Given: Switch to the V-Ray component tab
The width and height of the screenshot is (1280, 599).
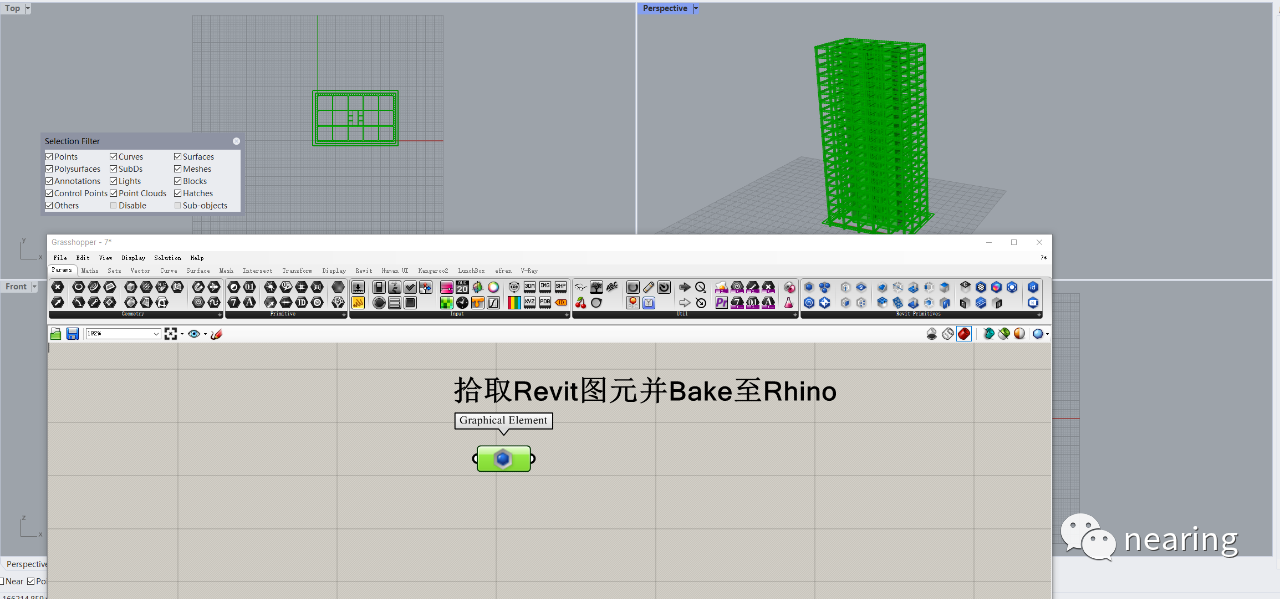Looking at the screenshot, I should pos(530,270).
